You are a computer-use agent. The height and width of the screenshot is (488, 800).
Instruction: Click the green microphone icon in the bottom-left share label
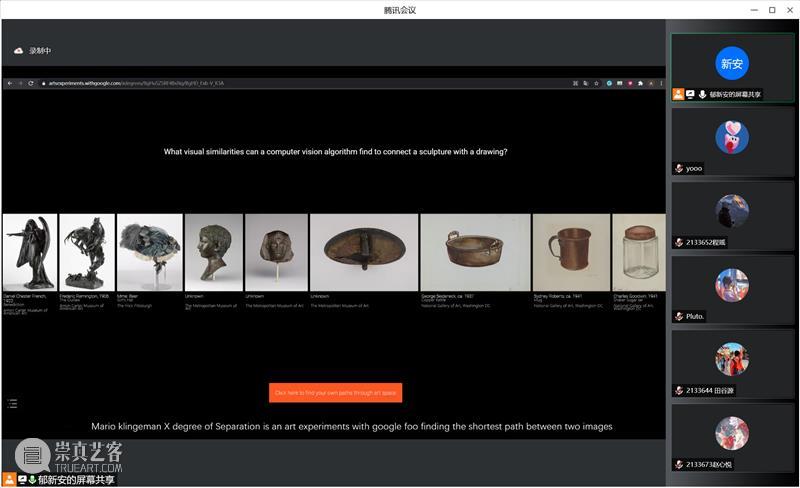[32, 480]
